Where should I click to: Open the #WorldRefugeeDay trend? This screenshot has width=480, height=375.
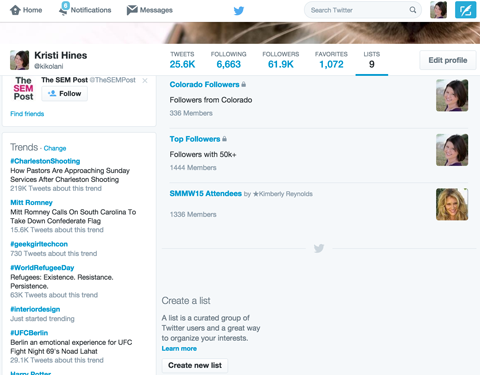pos(42,268)
